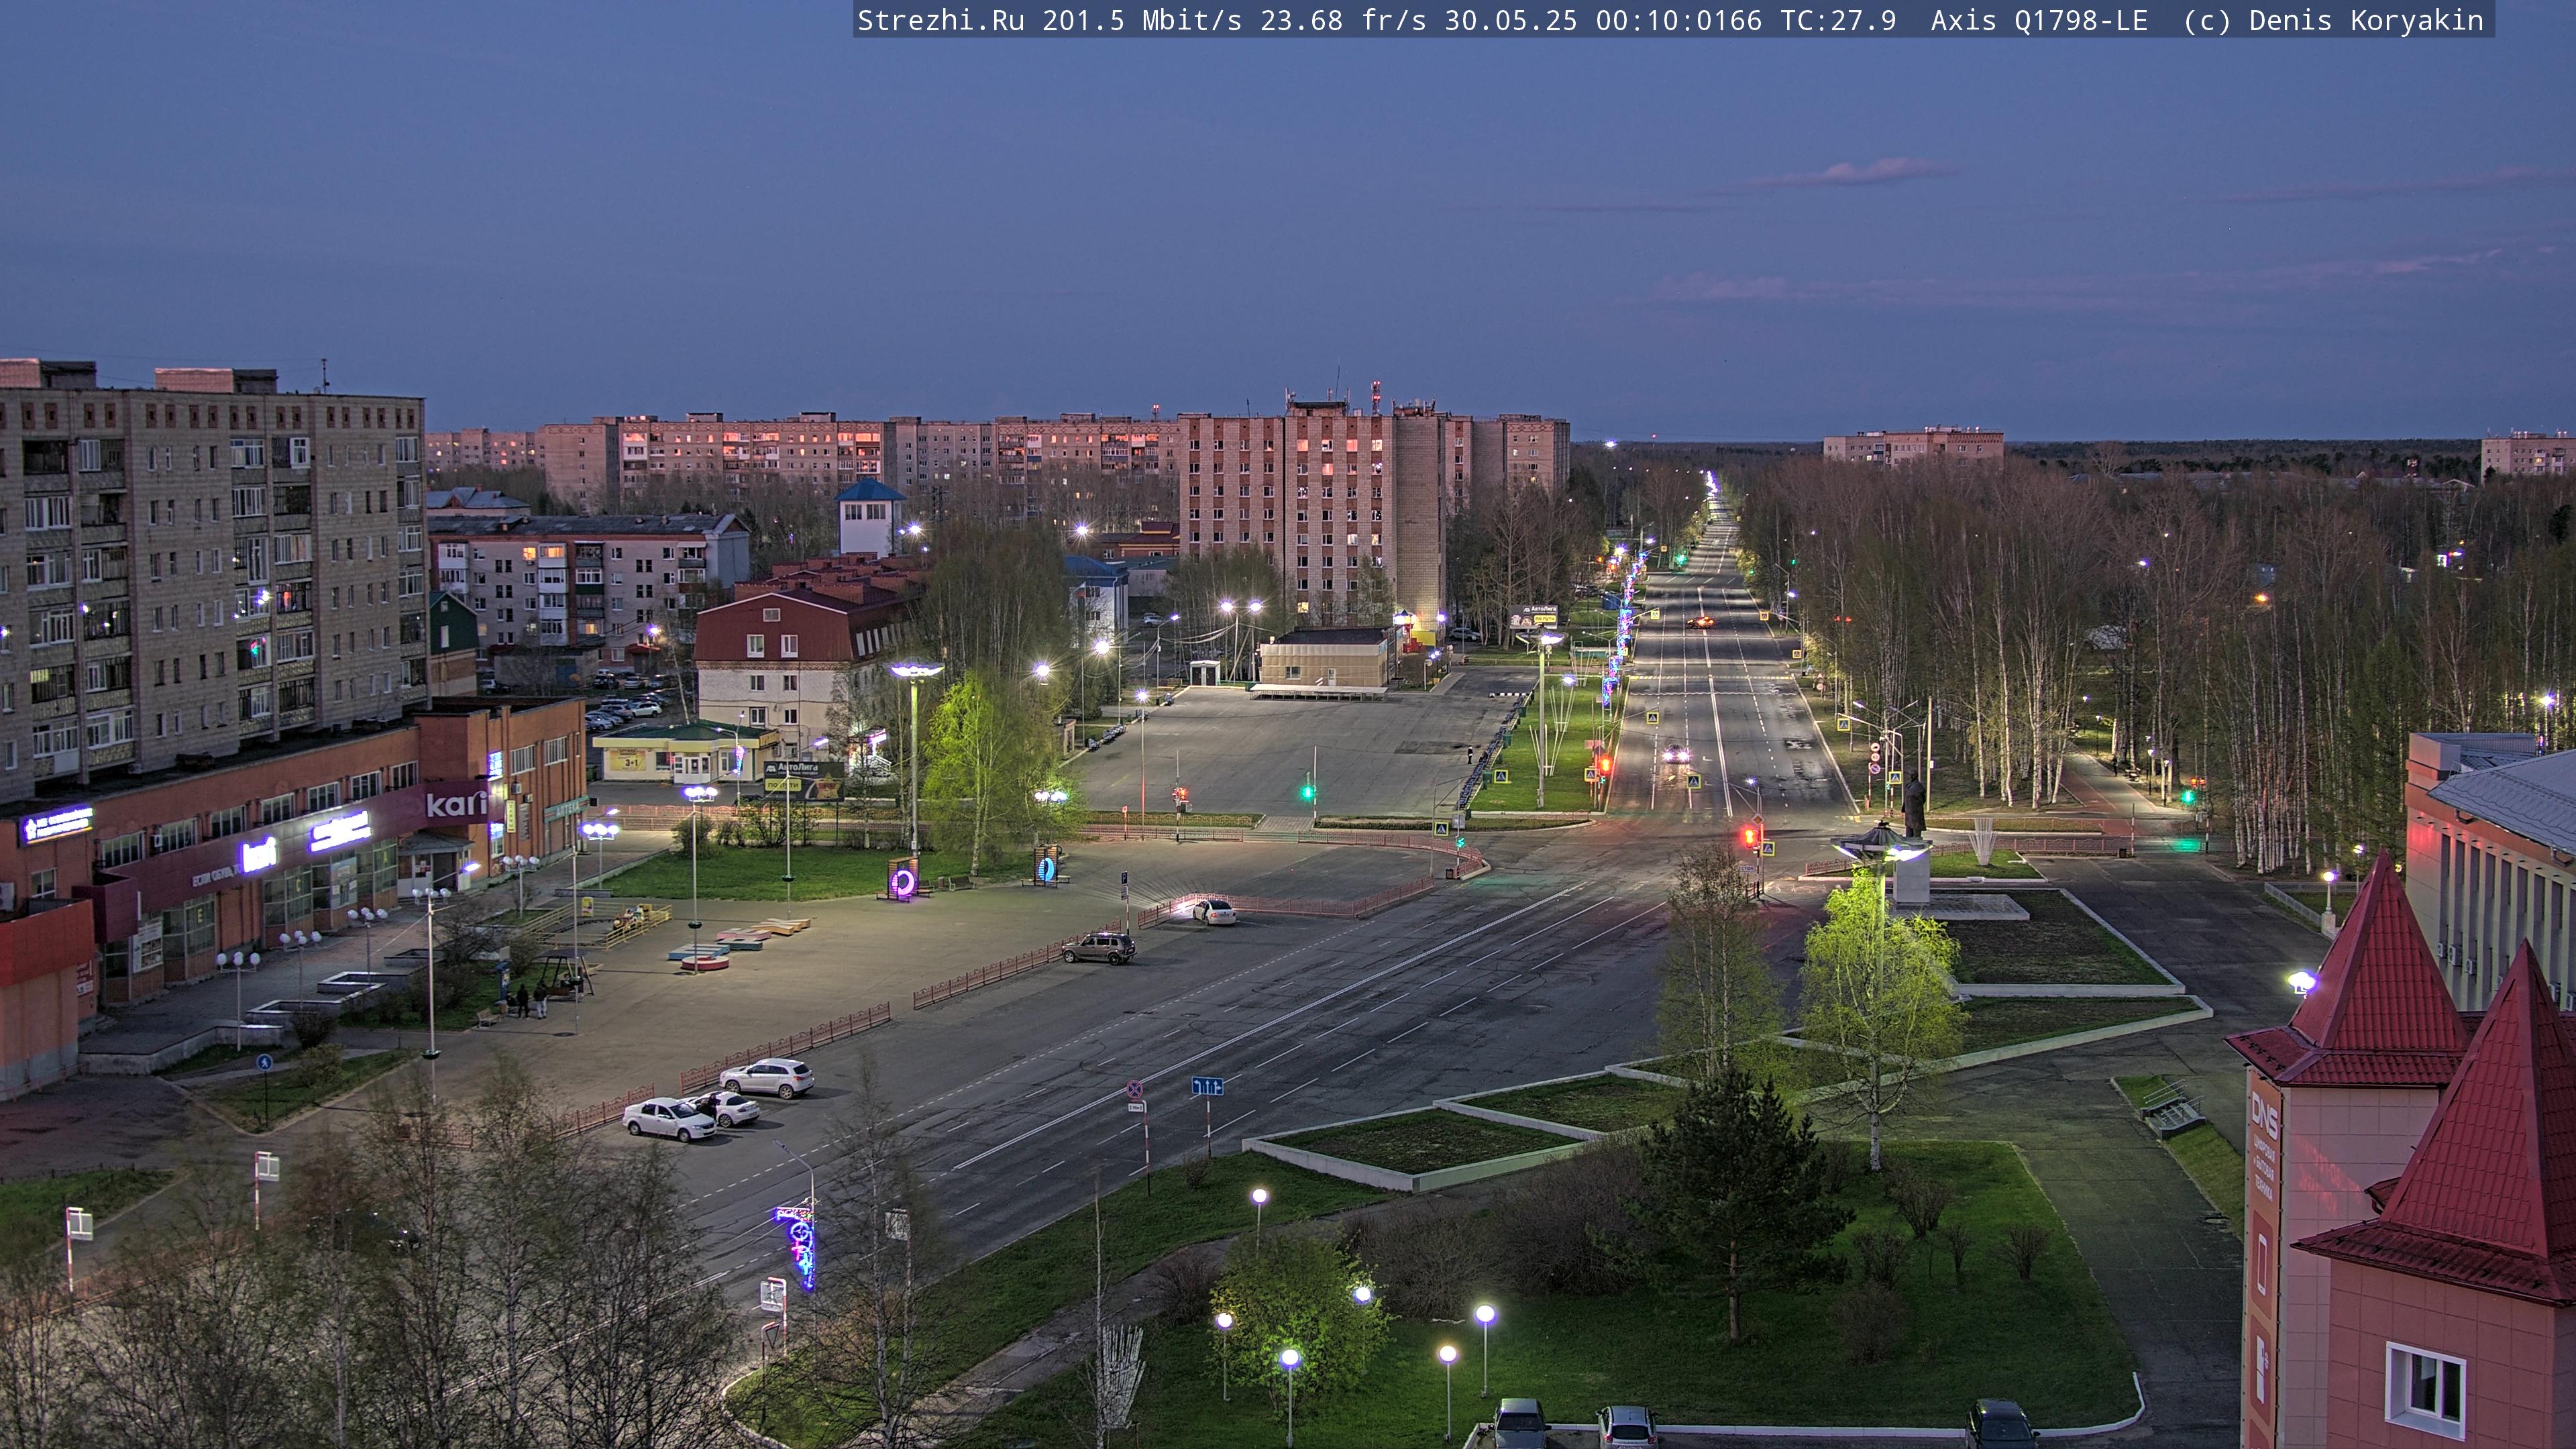
Task: Click the Axis Q1798-LE camera model text
Action: point(2039,21)
